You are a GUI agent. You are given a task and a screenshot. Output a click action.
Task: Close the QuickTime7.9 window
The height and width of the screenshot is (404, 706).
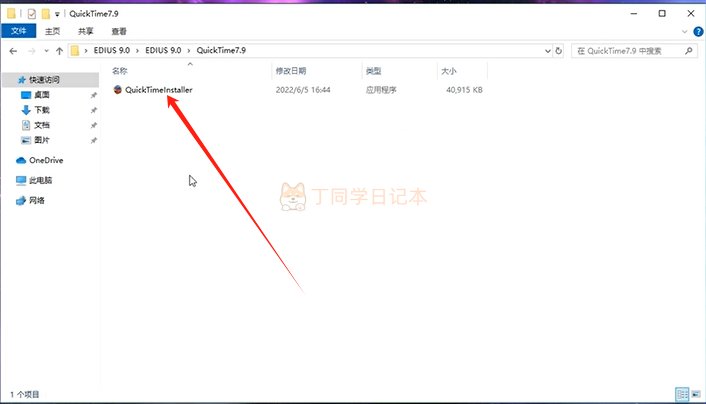(691, 14)
